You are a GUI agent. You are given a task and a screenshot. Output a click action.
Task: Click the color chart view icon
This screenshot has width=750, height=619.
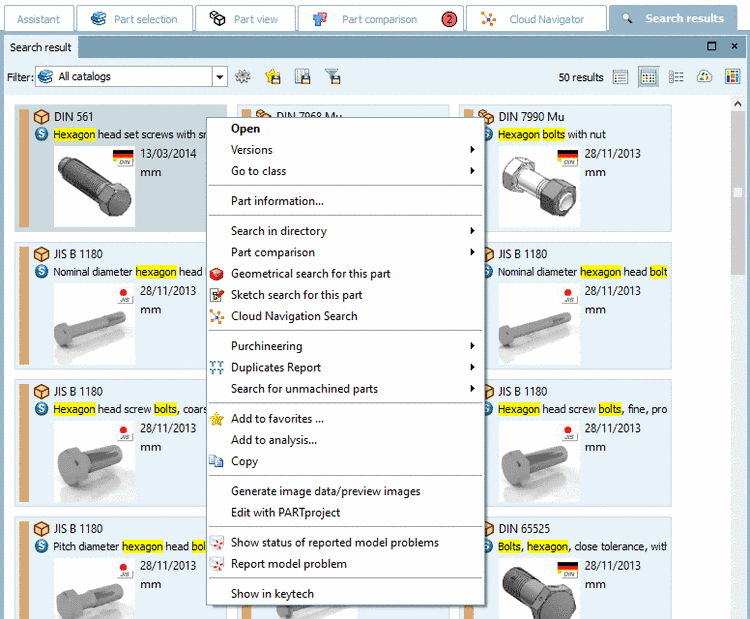pyautogui.click(x=704, y=77)
